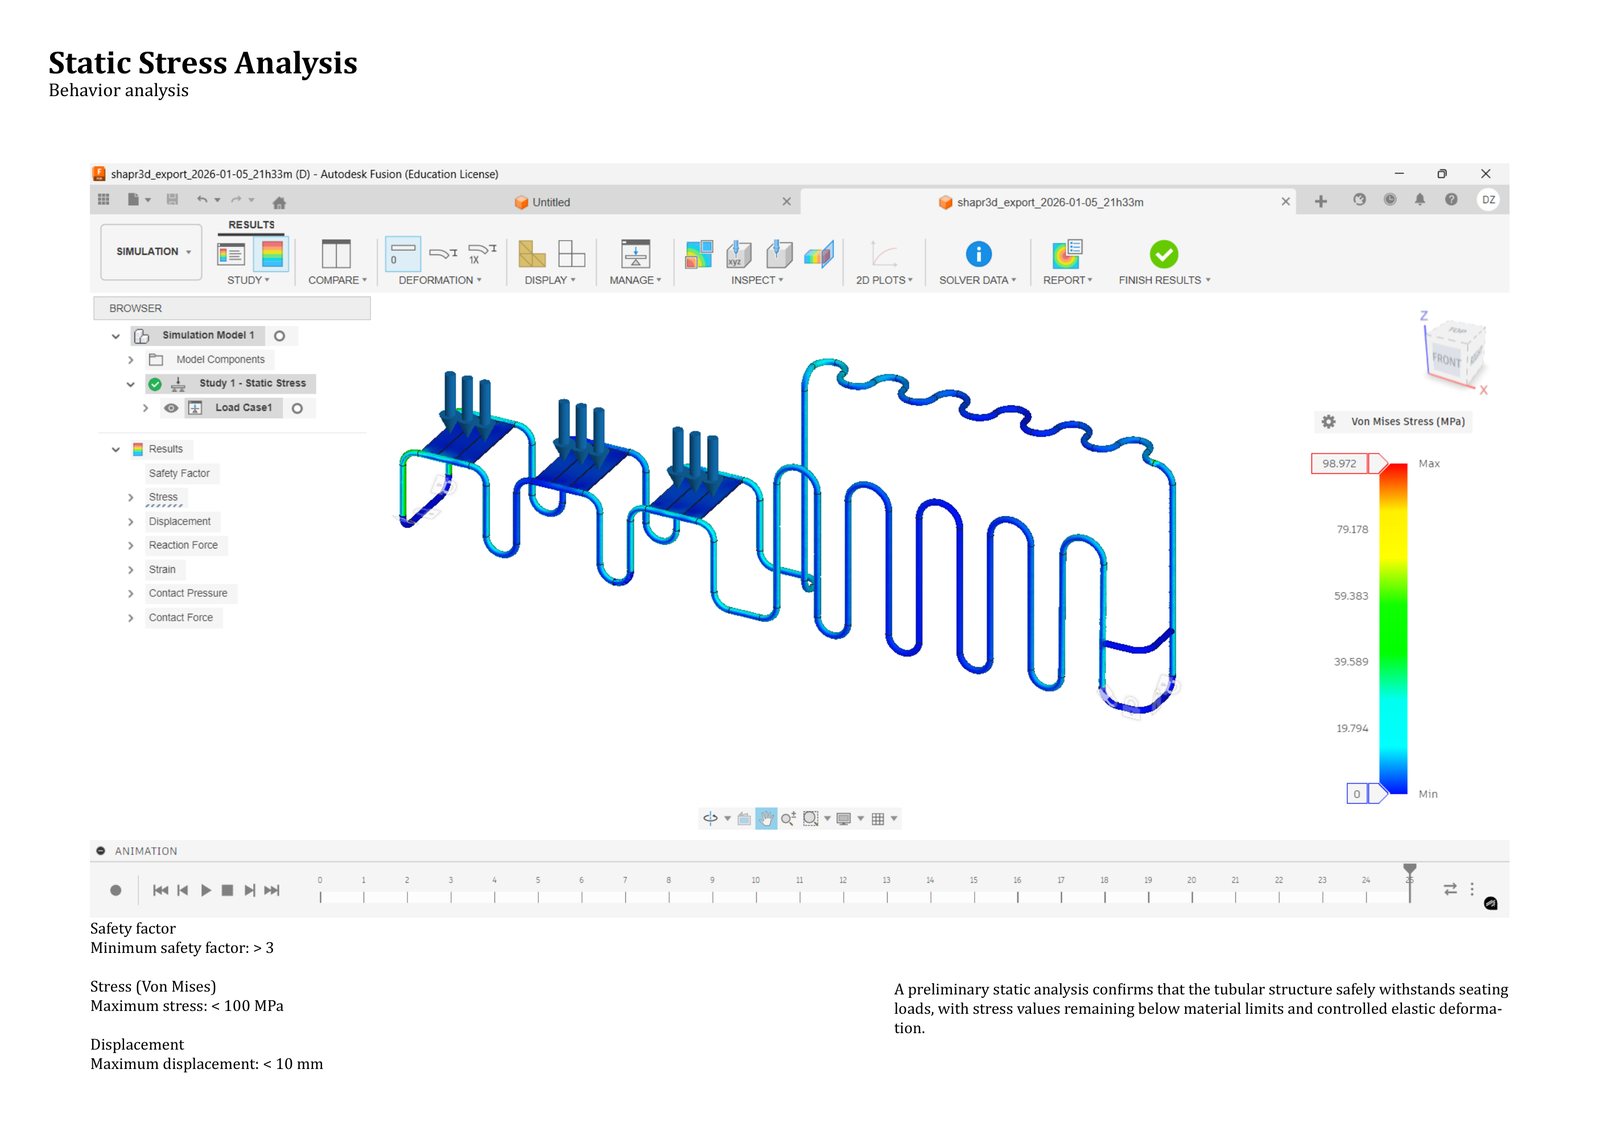Select Safety Factor result
This screenshot has height=1131, width=1600.
click(180, 473)
